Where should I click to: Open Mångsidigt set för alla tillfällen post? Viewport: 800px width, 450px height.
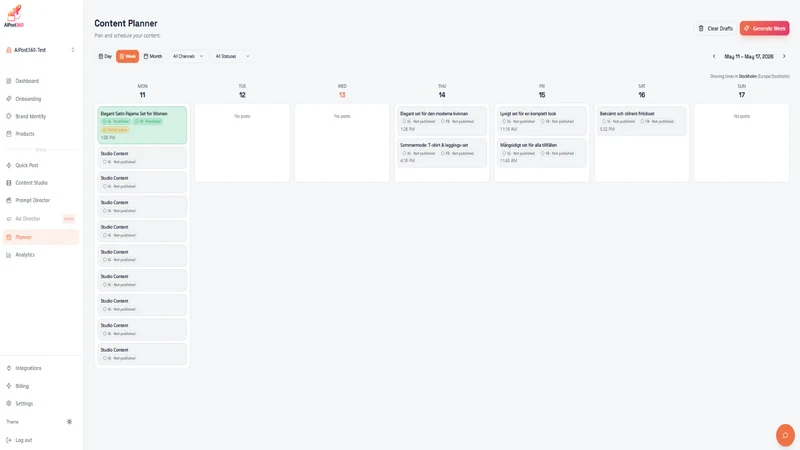pyautogui.click(x=542, y=153)
